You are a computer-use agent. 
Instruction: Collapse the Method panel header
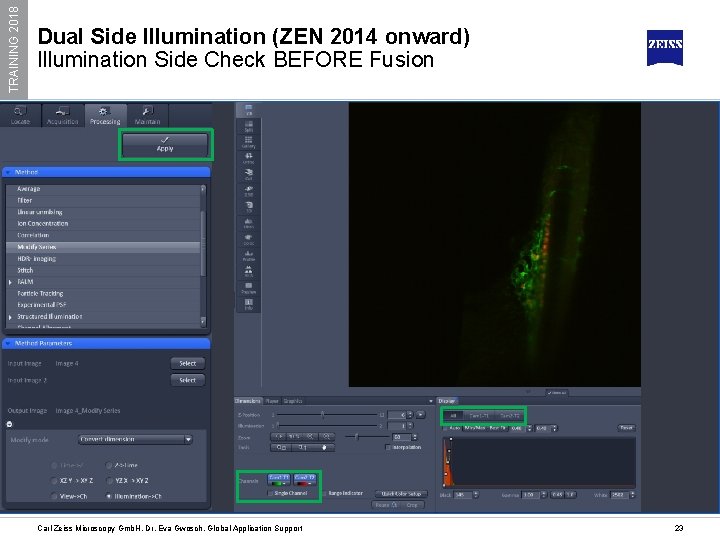[106, 172]
